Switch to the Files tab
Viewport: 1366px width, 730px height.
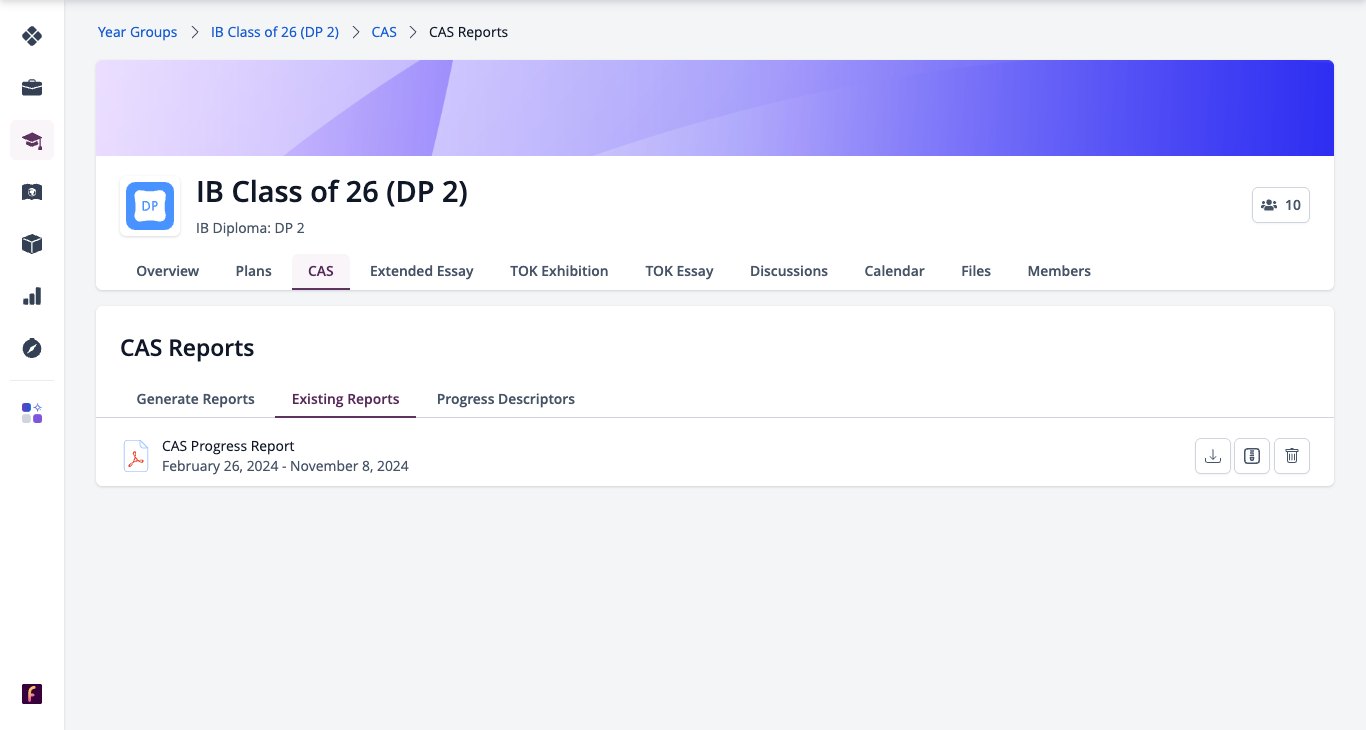(x=976, y=271)
